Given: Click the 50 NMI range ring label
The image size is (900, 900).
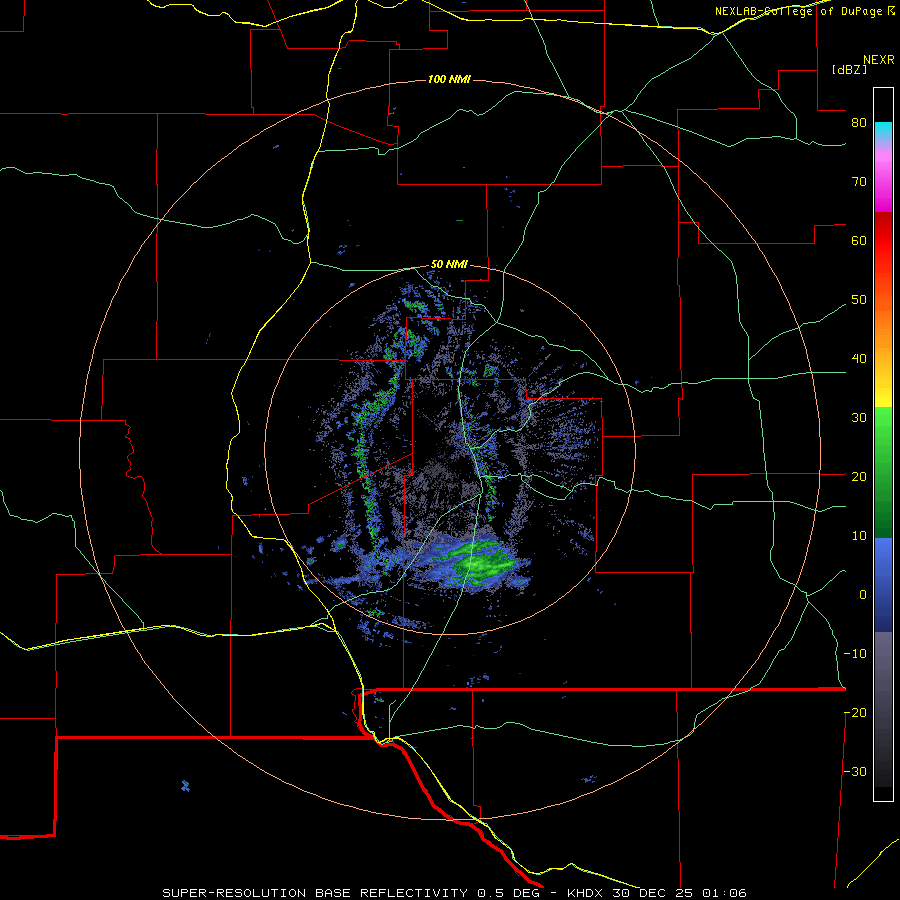Looking at the screenshot, I should coord(449,265).
